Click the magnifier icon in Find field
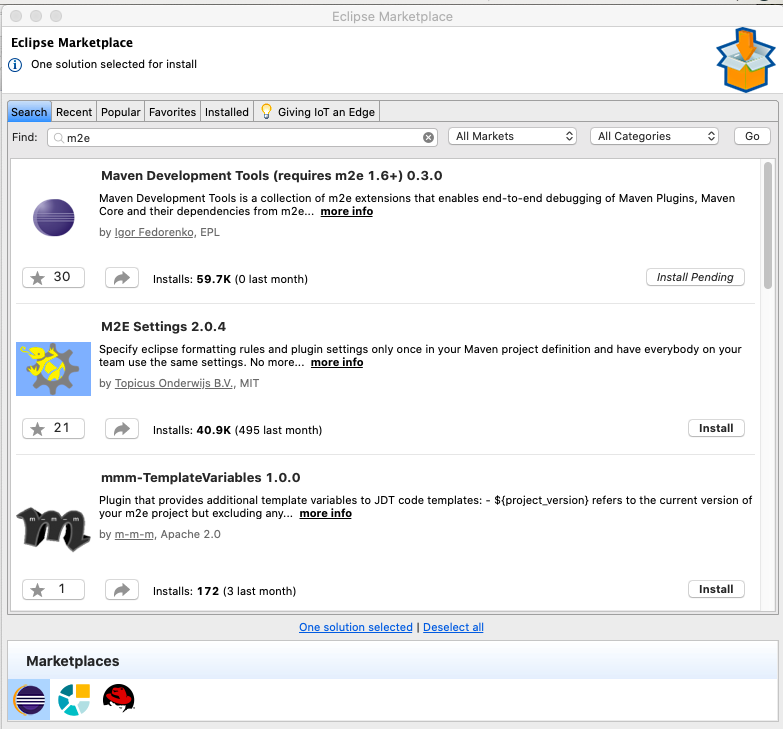This screenshot has height=729, width=783. click(x=58, y=137)
